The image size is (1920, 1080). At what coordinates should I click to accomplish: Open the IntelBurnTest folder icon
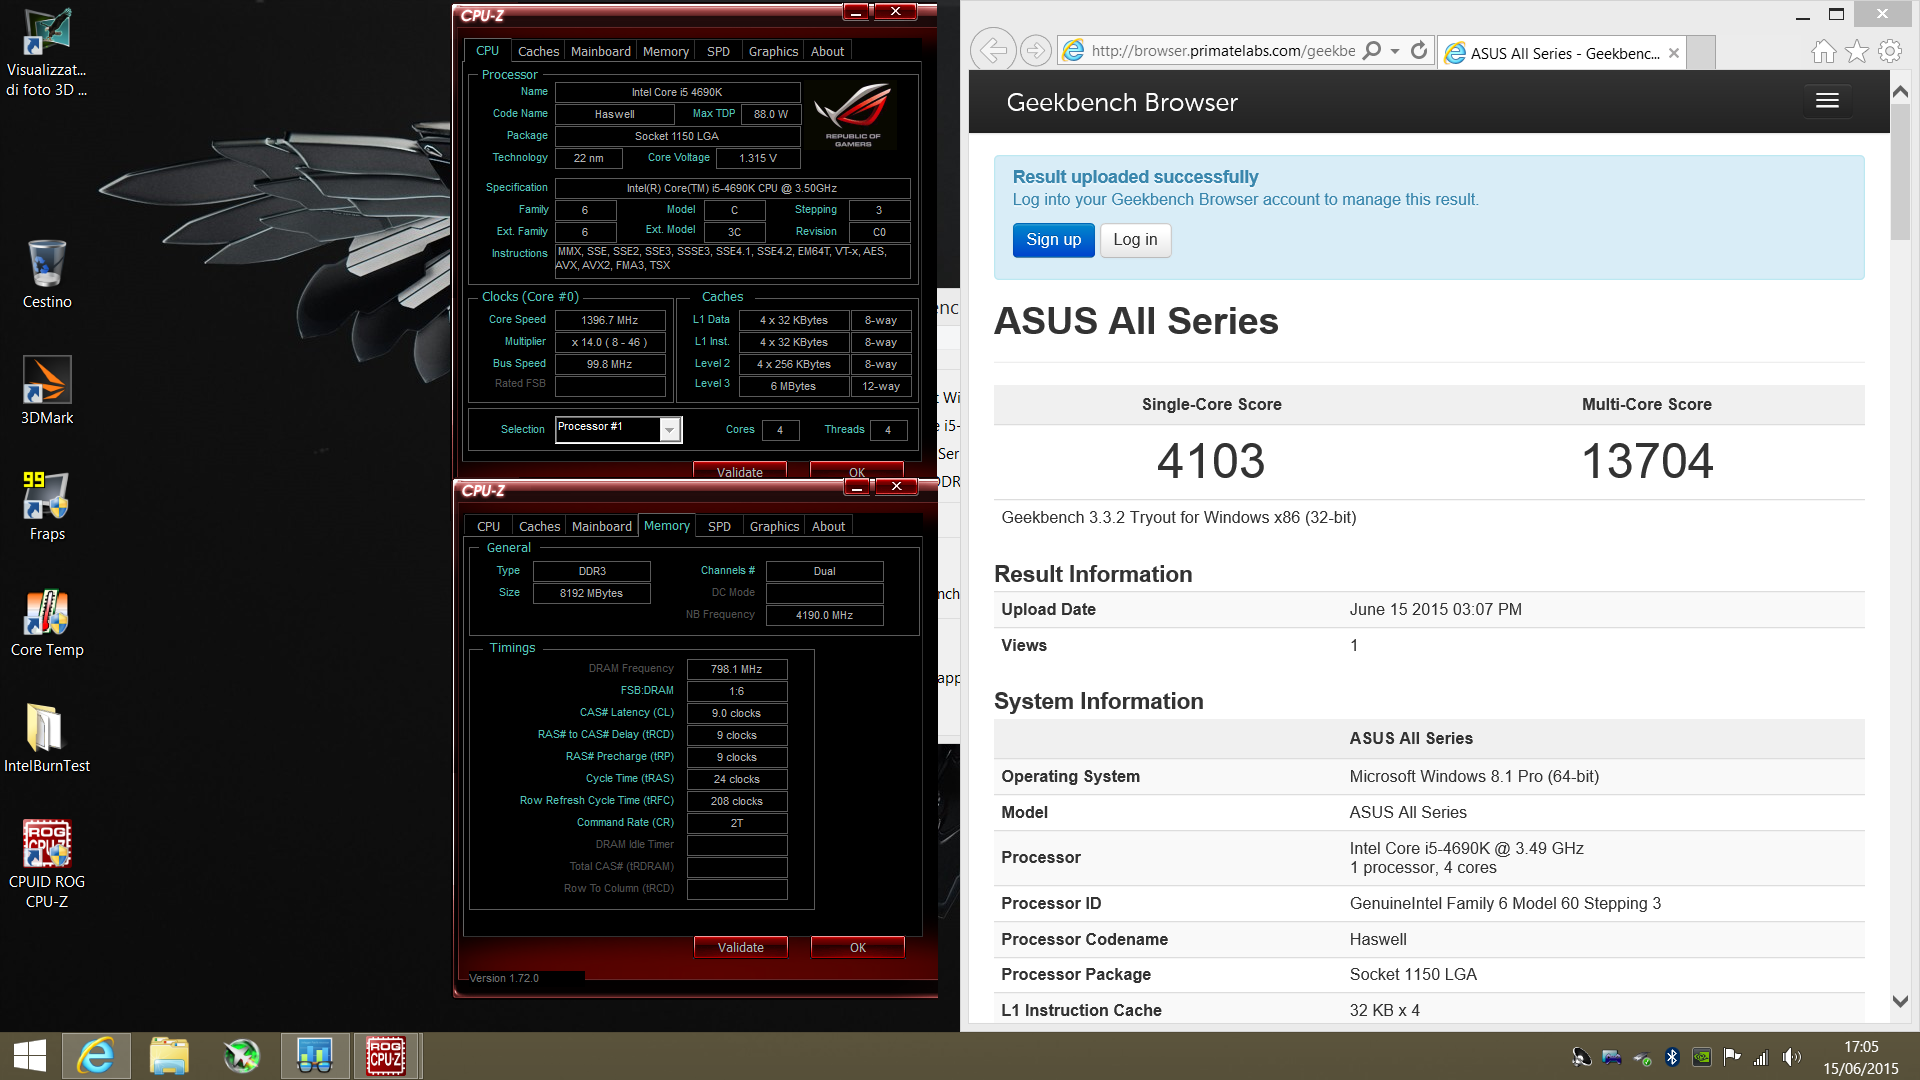coord(47,739)
